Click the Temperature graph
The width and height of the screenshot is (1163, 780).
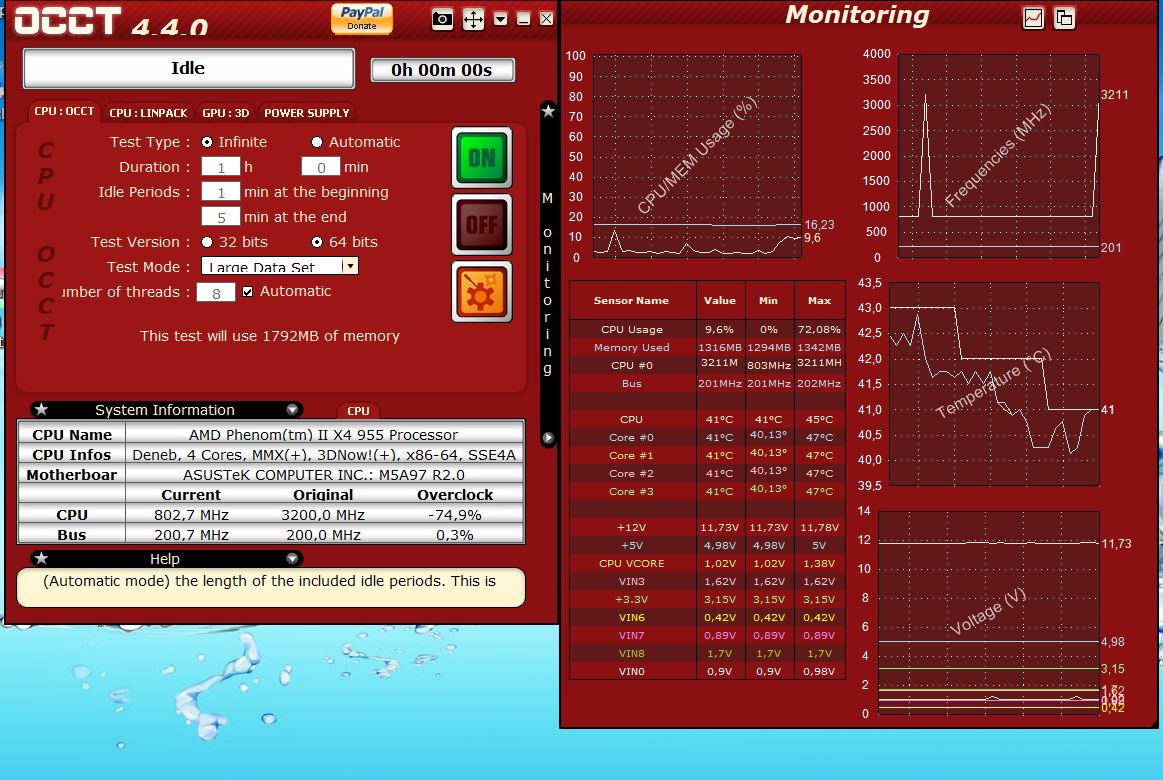click(x=994, y=384)
